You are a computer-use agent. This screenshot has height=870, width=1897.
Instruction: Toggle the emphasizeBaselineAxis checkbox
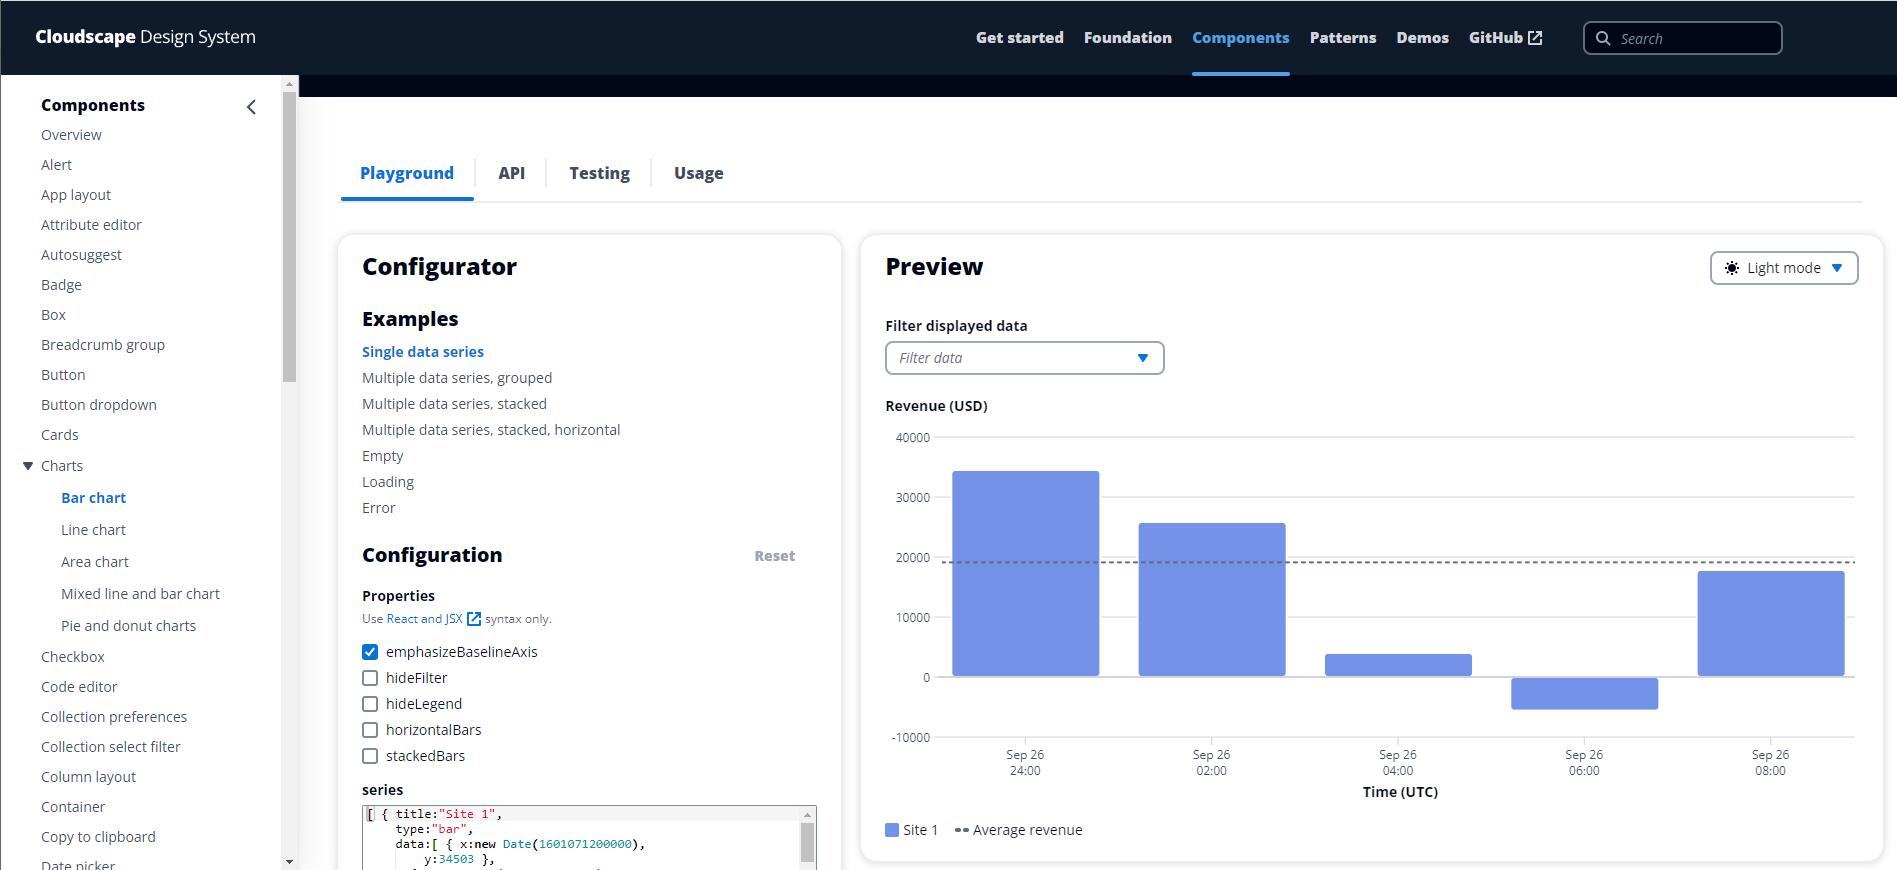(x=370, y=652)
